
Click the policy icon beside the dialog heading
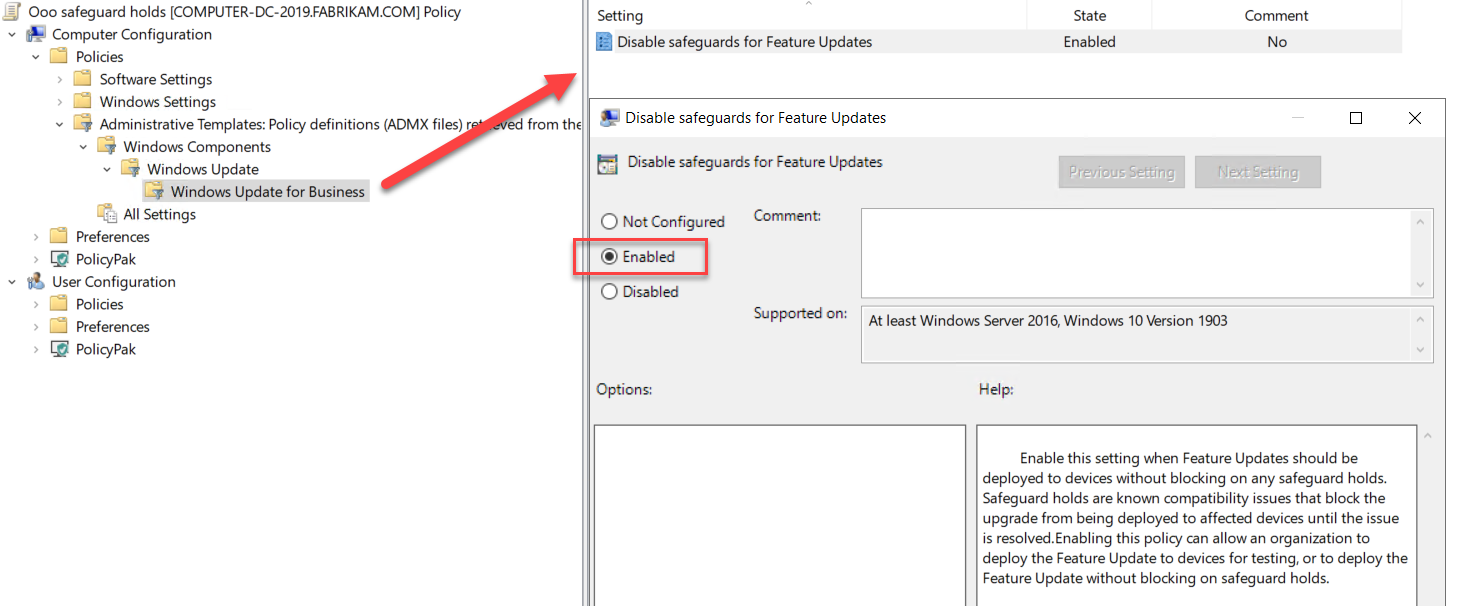[607, 164]
